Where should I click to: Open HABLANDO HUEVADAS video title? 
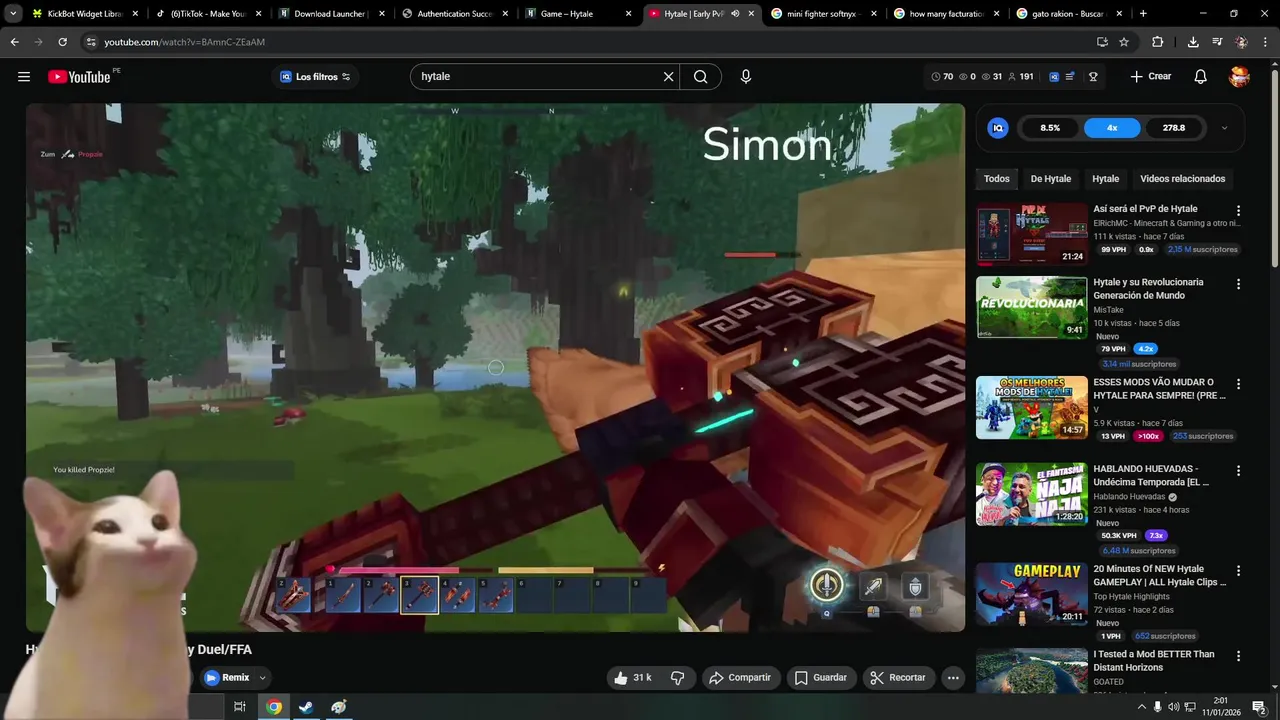[x=1152, y=475]
